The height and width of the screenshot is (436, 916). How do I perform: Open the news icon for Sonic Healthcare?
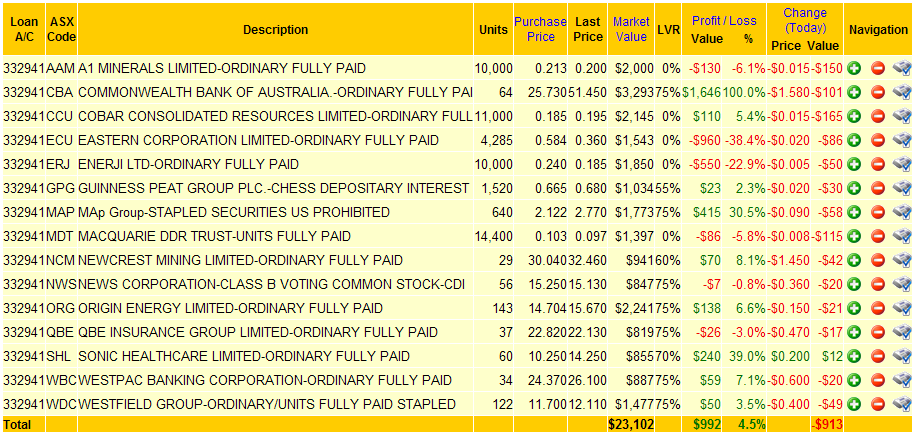click(903, 356)
